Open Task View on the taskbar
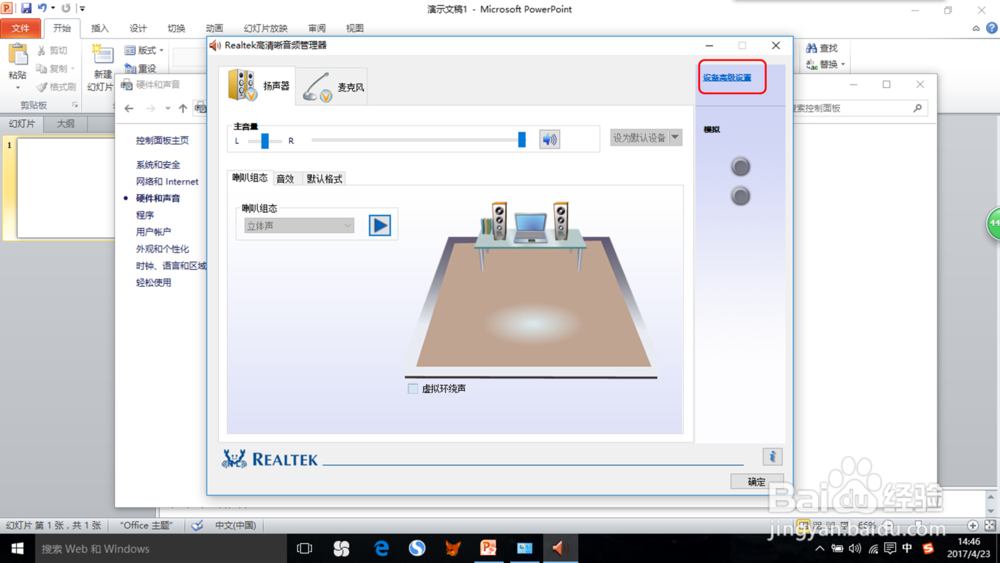1000x563 pixels. coord(304,548)
